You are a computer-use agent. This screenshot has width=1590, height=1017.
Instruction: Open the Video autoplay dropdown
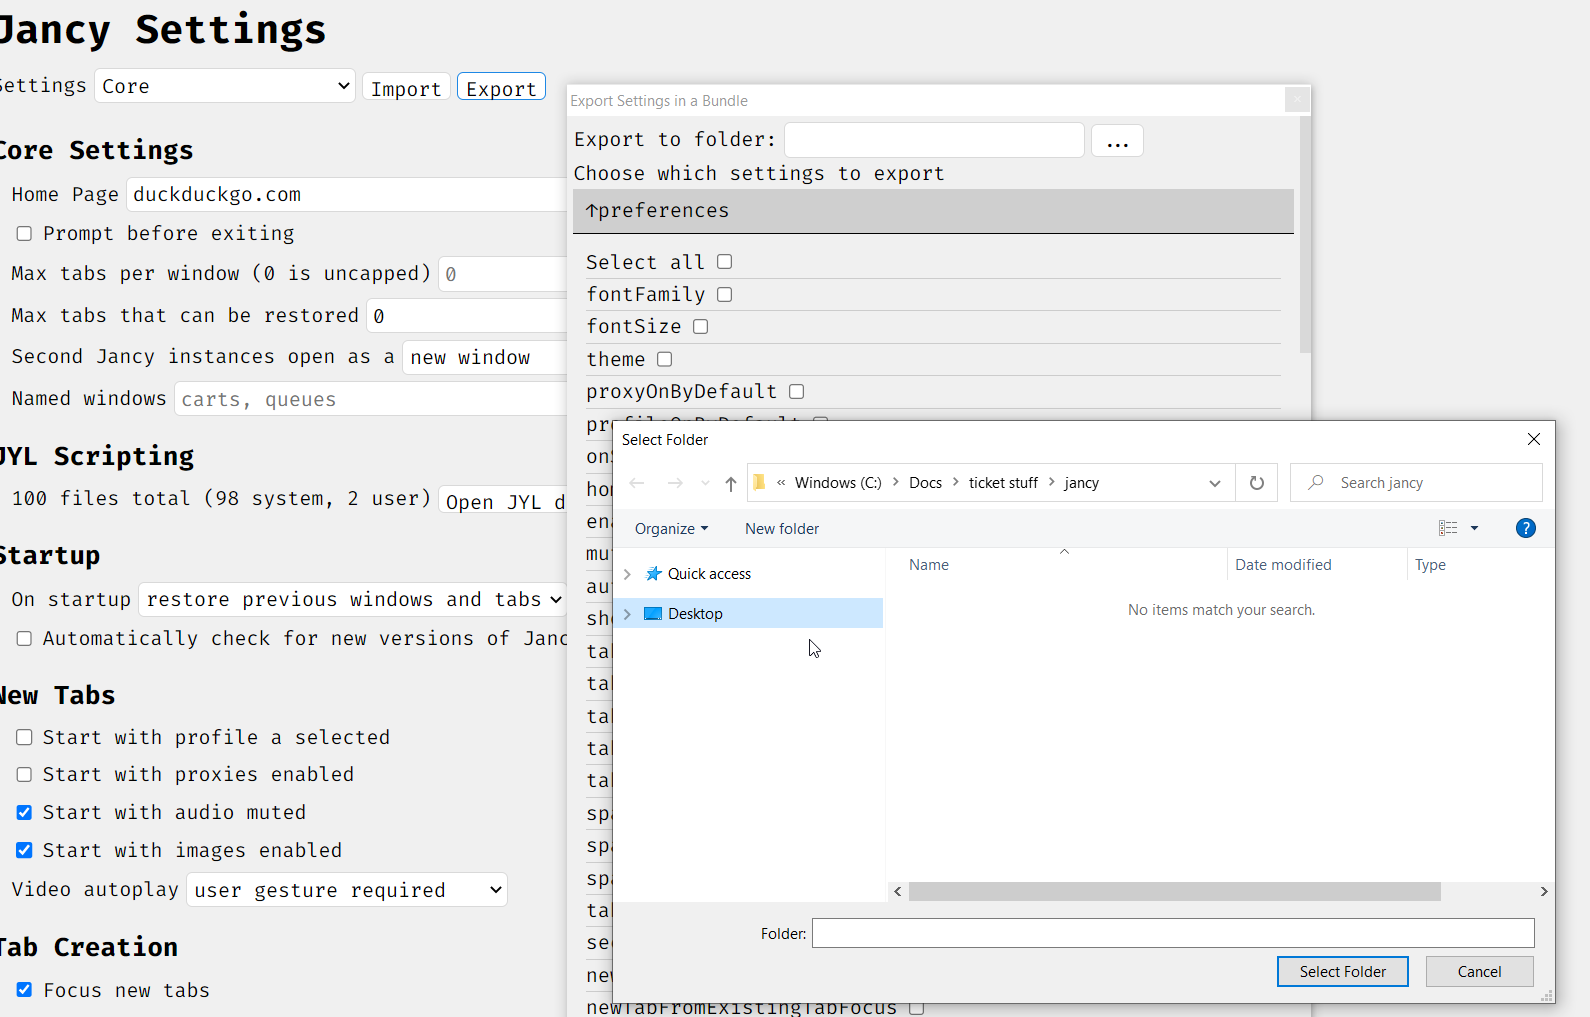347,890
